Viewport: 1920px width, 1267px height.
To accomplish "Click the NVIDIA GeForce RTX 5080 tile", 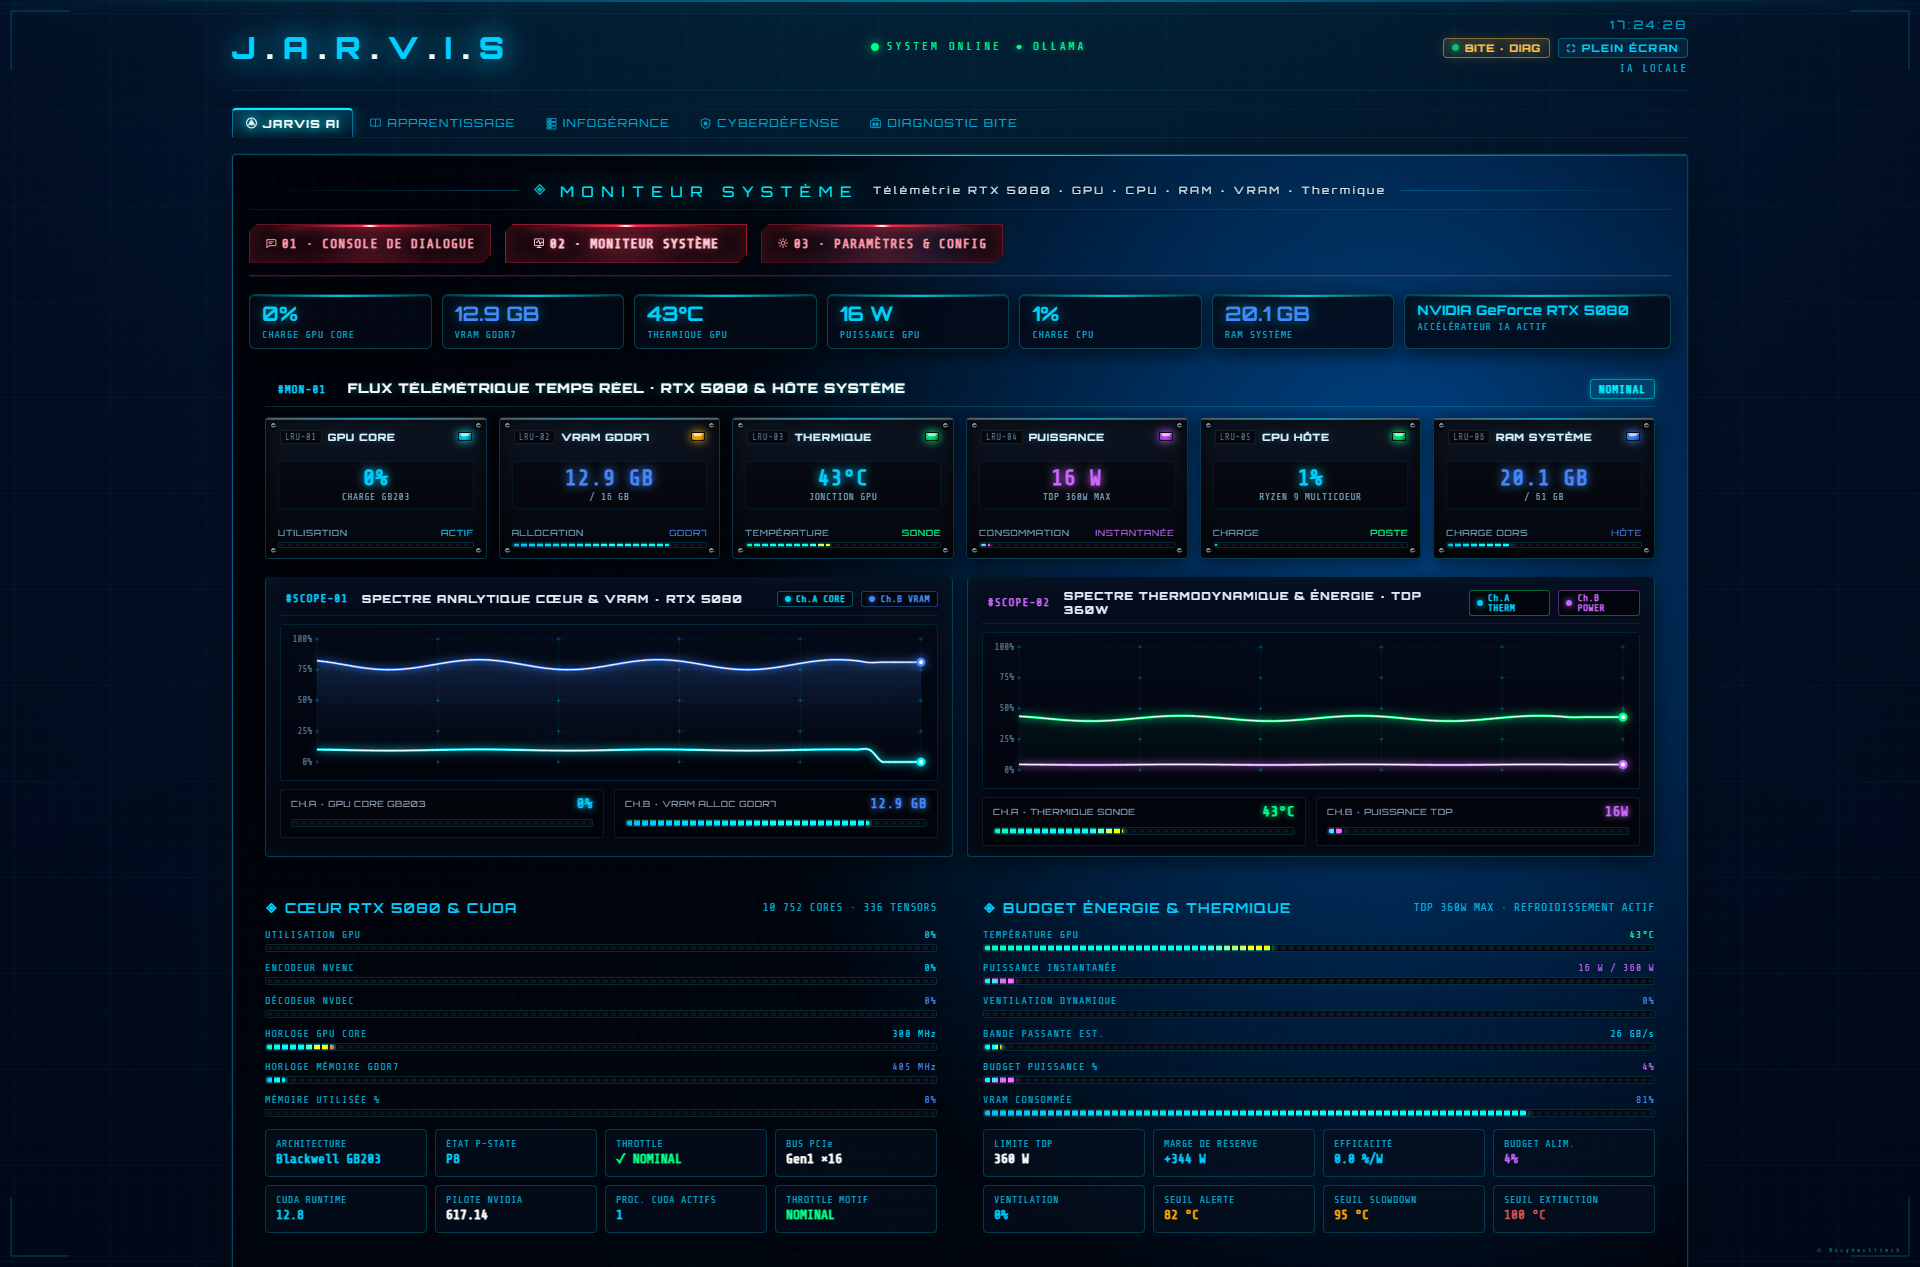I will [1537, 322].
